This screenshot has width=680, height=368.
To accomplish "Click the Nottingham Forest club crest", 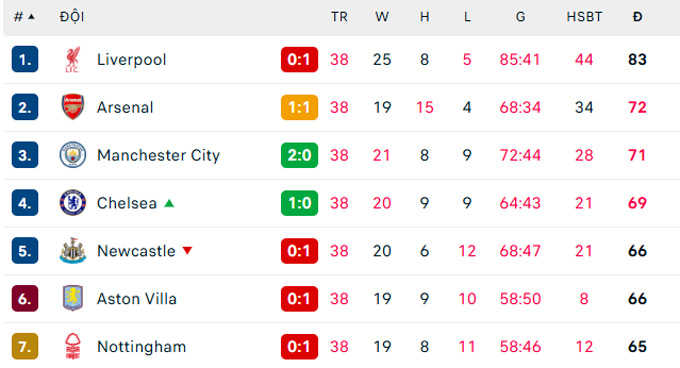I will click(x=72, y=346).
